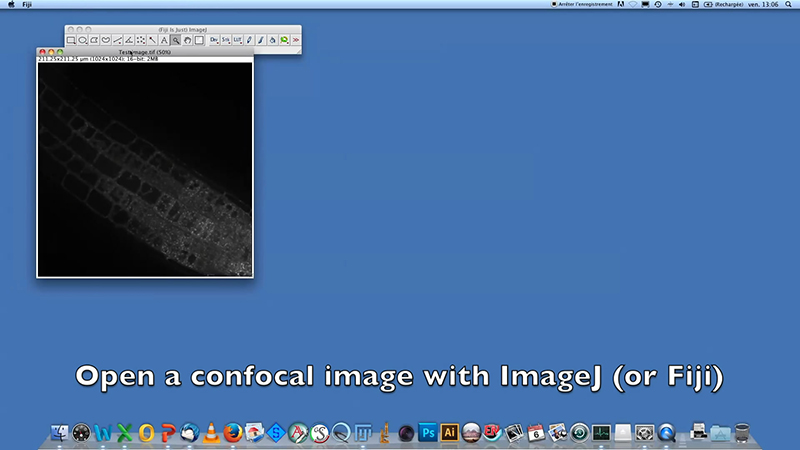800x450 pixels.
Task: Focus the Test image.tif title bar
Action: [145, 52]
